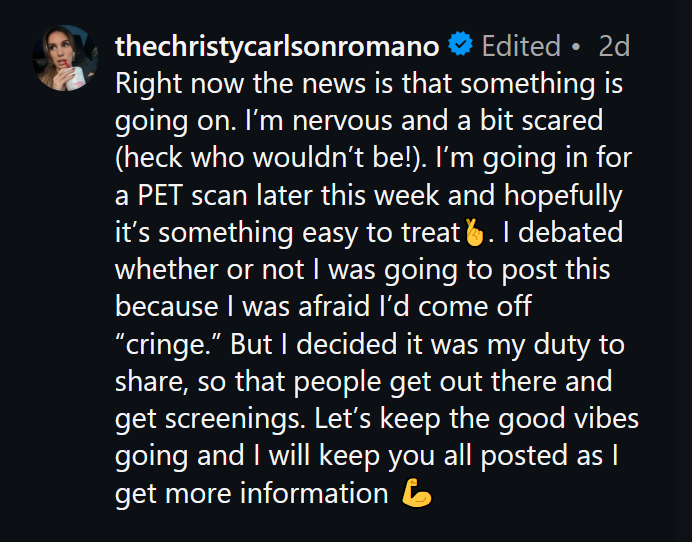
Task: Click the thechristycarlsonromano username link
Action: click(x=277, y=46)
